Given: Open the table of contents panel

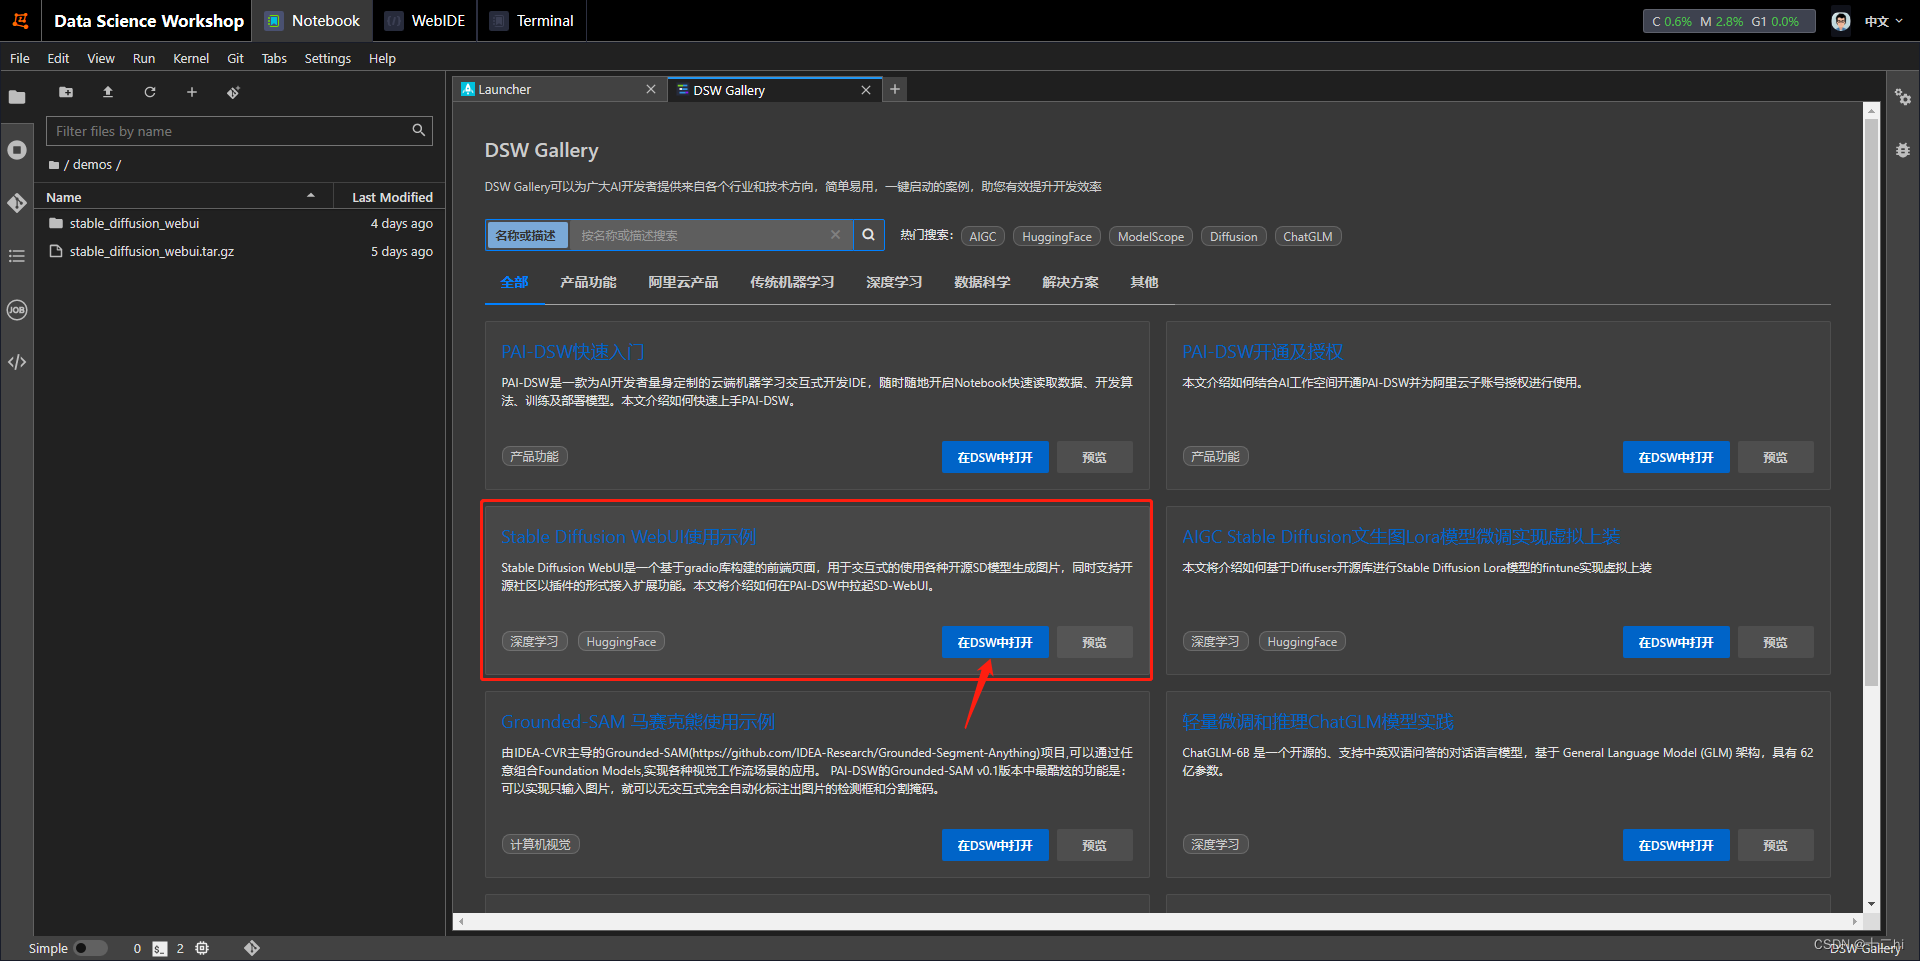Looking at the screenshot, I should [x=17, y=256].
